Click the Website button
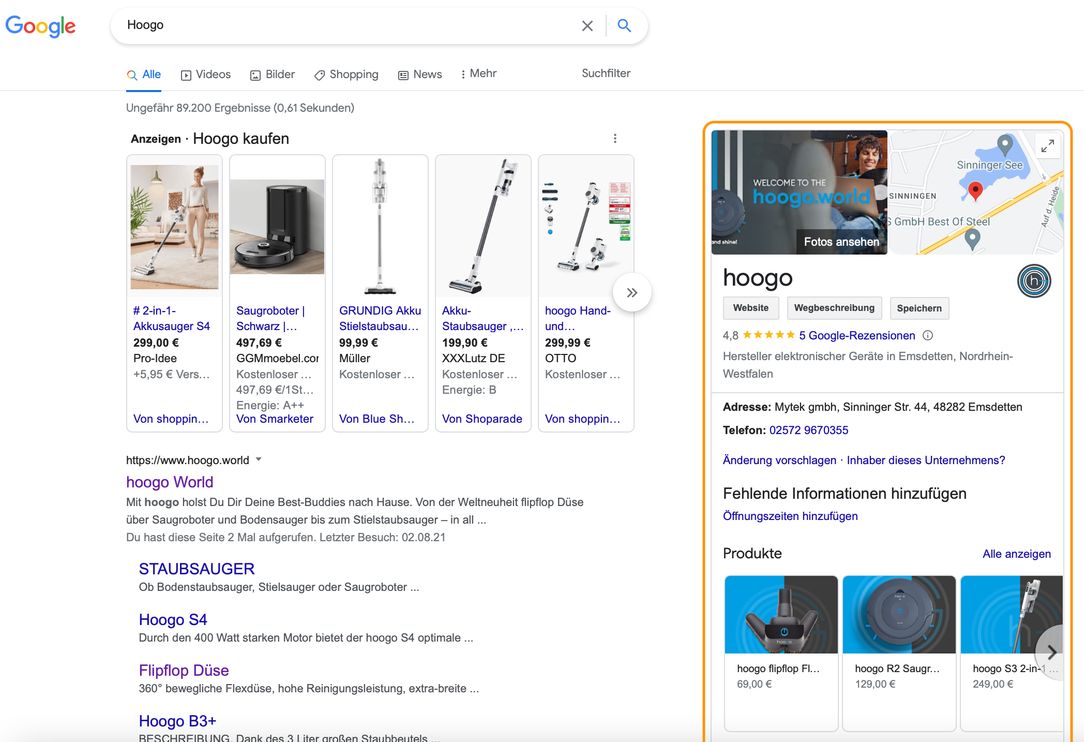 coord(751,308)
